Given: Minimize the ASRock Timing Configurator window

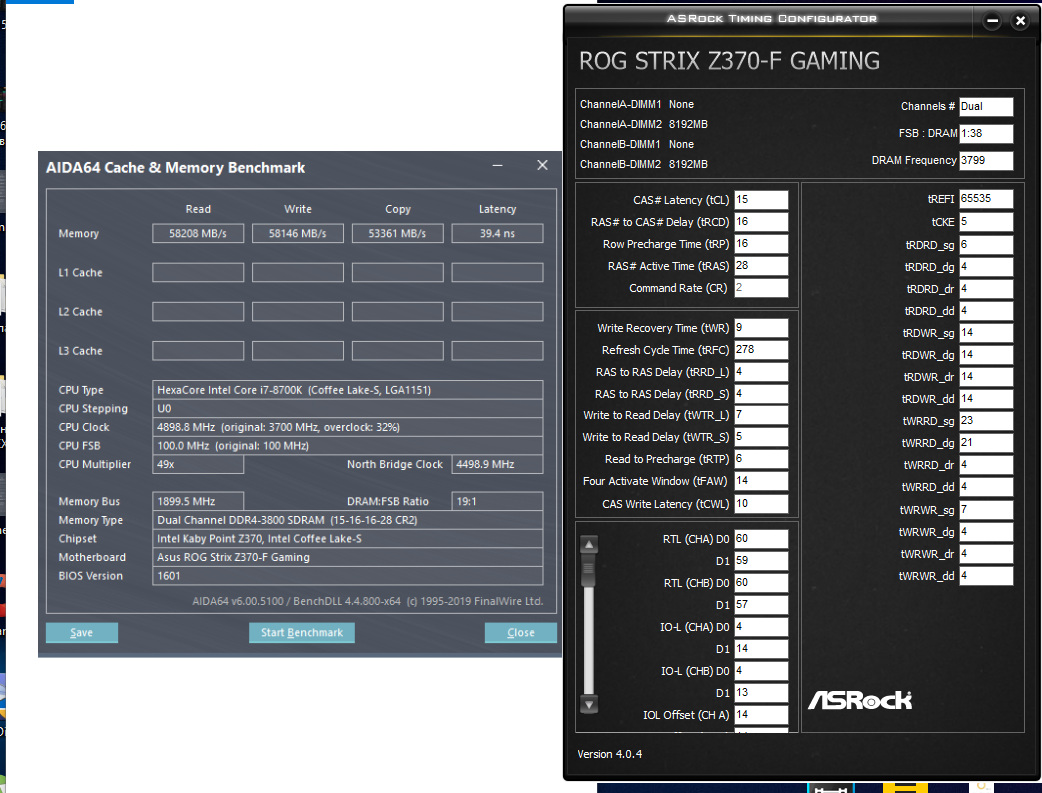Looking at the screenshot, I should pyautogui.click(x=992, y=21).
